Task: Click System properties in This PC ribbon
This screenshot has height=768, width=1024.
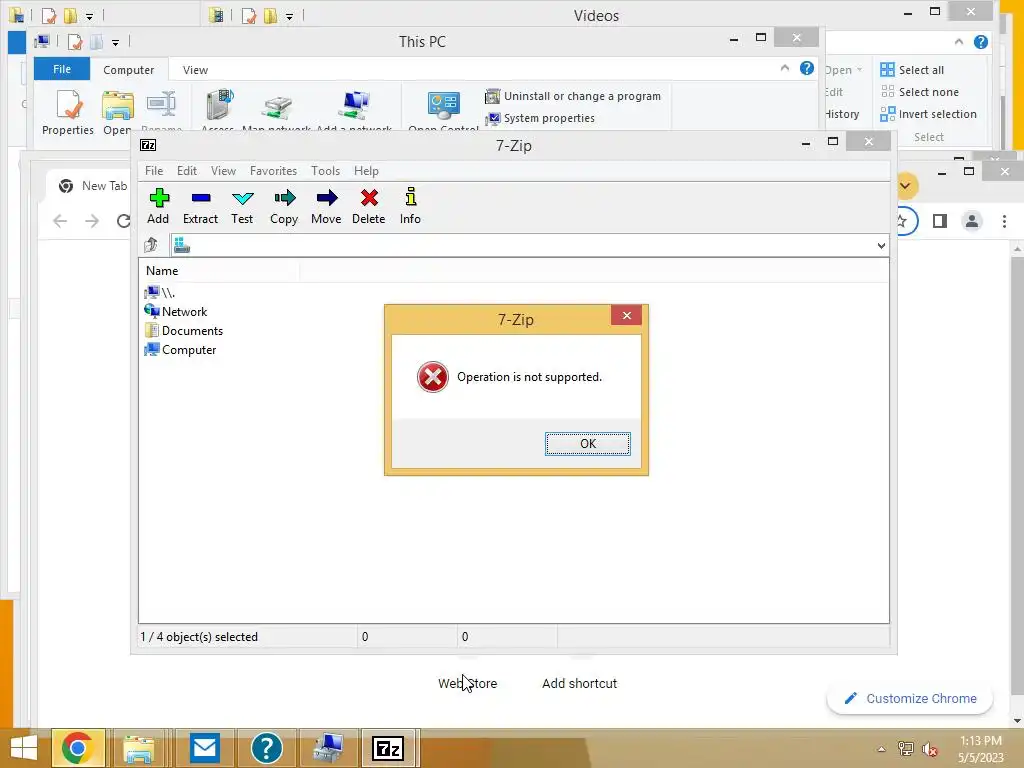Action: coord(539,118)
